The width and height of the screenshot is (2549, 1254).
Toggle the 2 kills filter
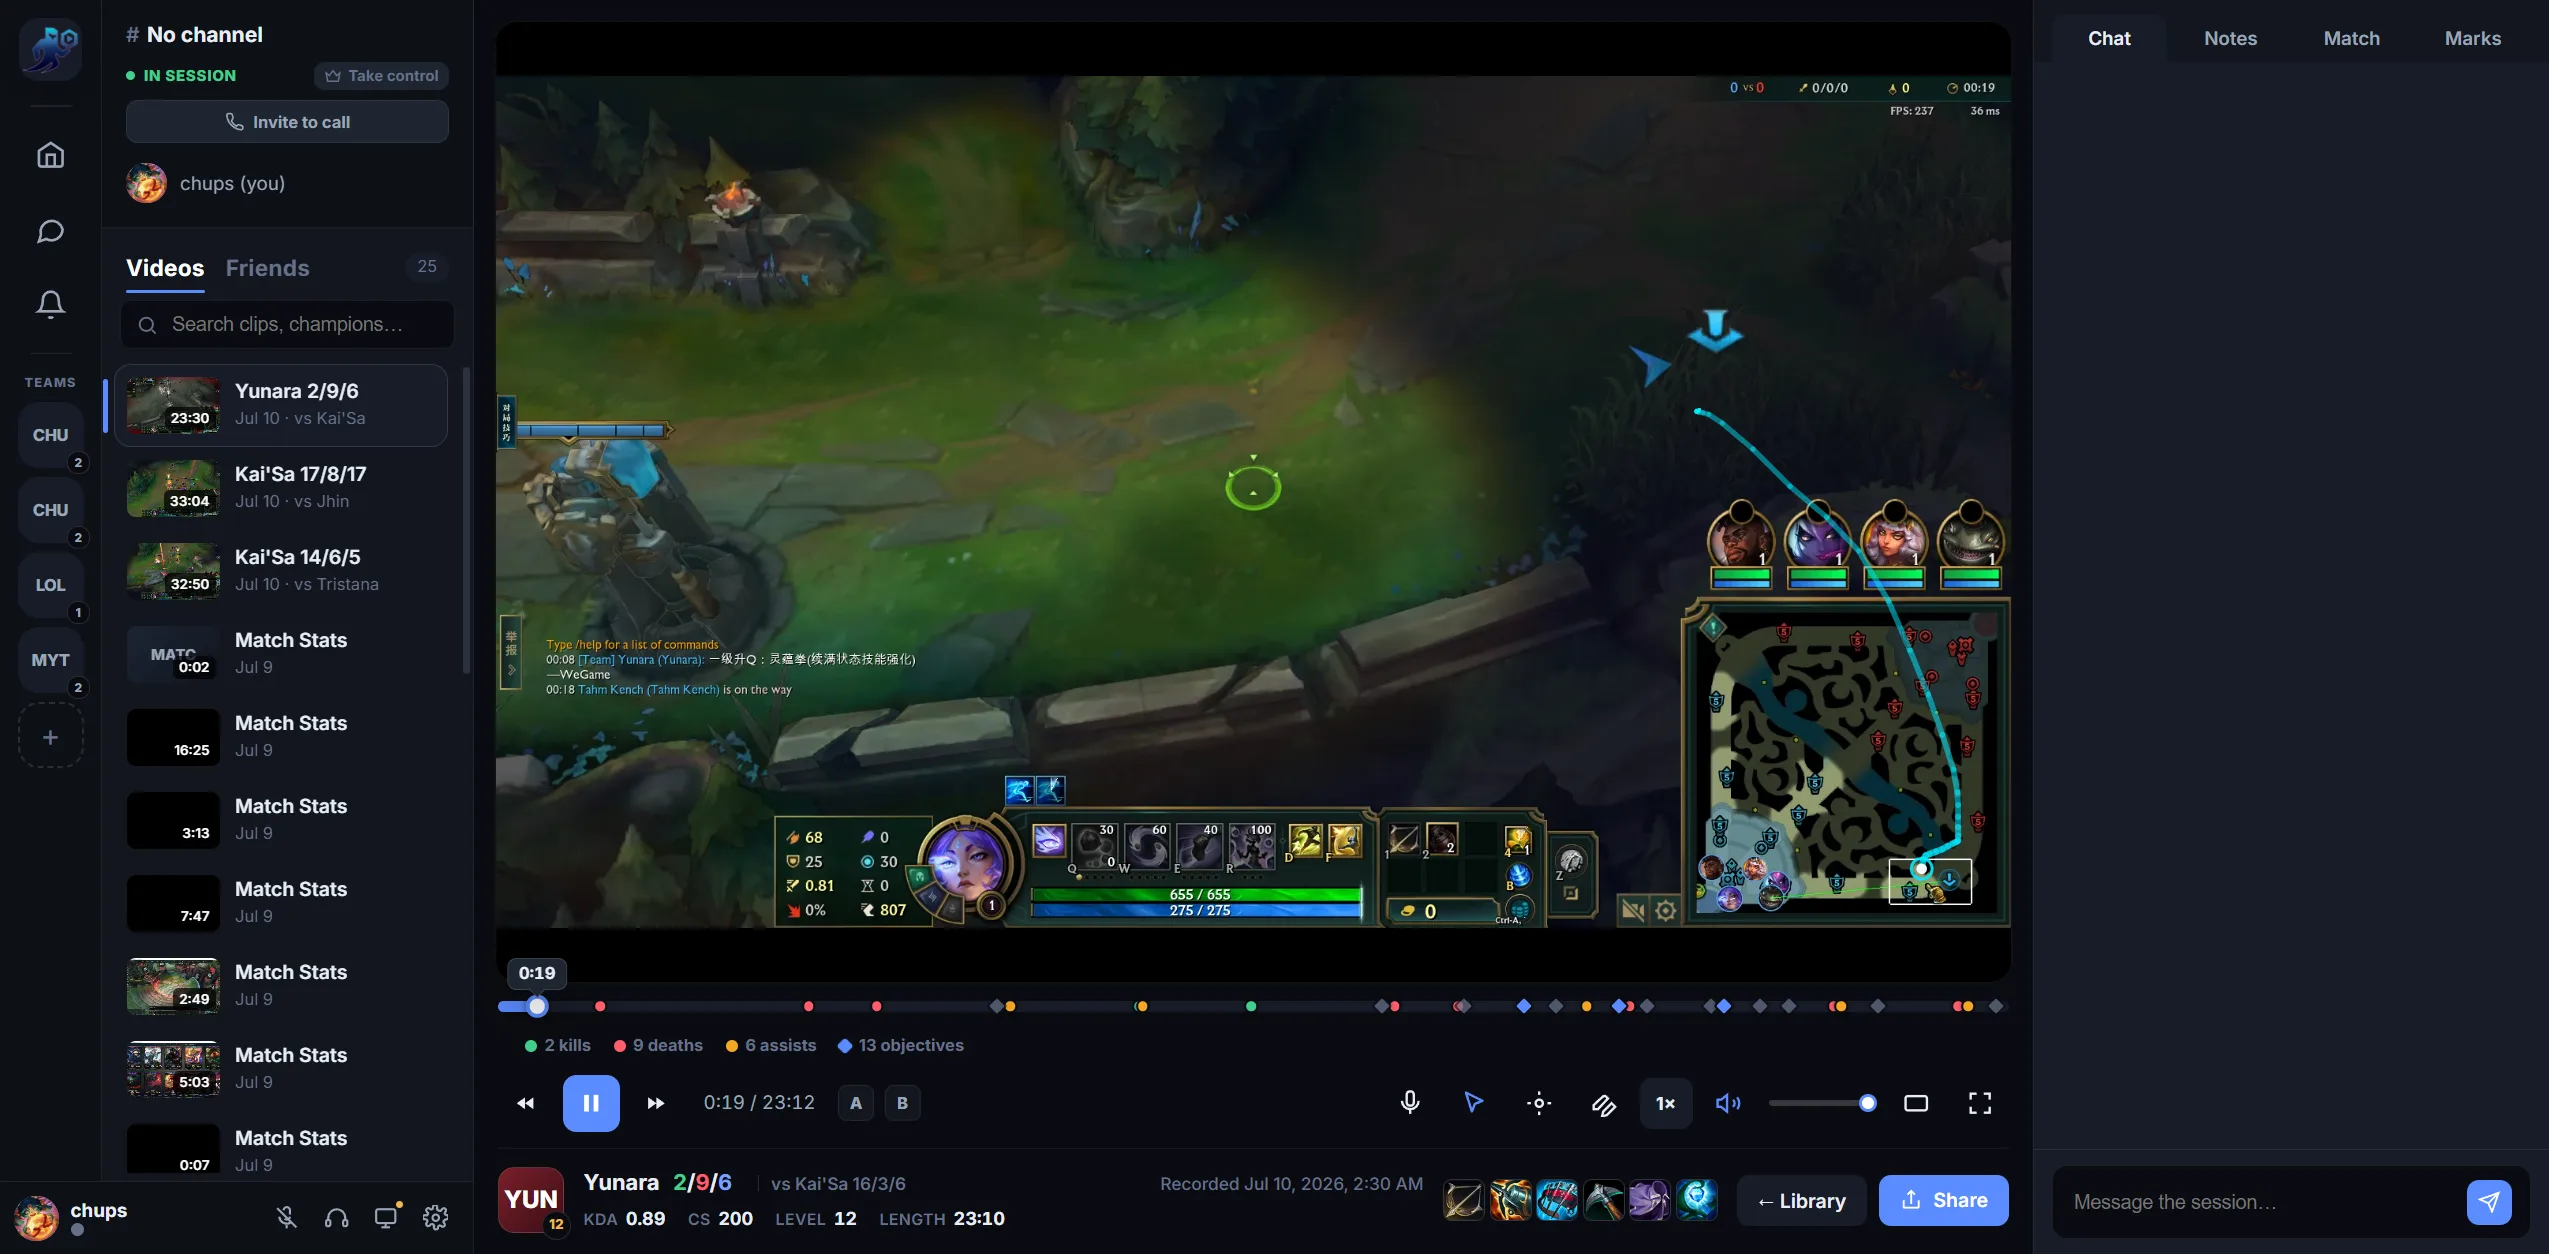558,1045
